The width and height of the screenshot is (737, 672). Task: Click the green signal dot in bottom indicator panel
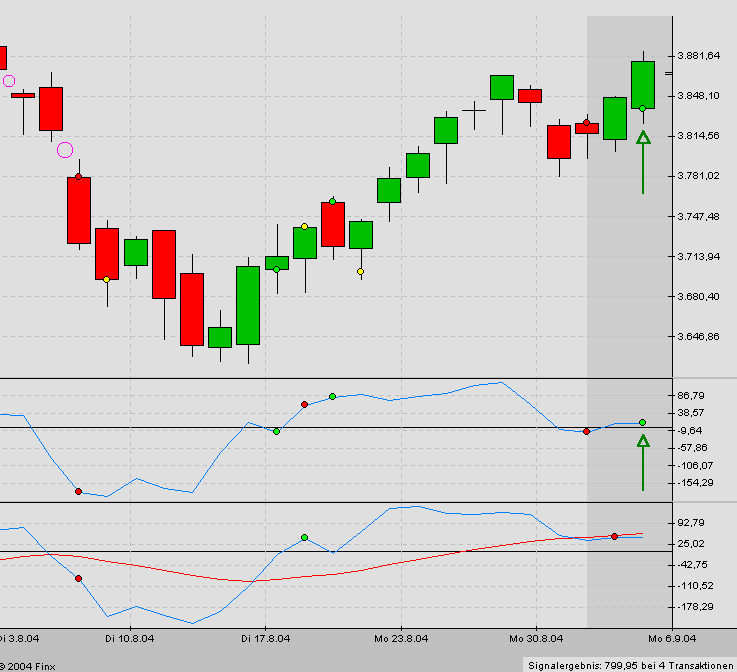point(305,538)
